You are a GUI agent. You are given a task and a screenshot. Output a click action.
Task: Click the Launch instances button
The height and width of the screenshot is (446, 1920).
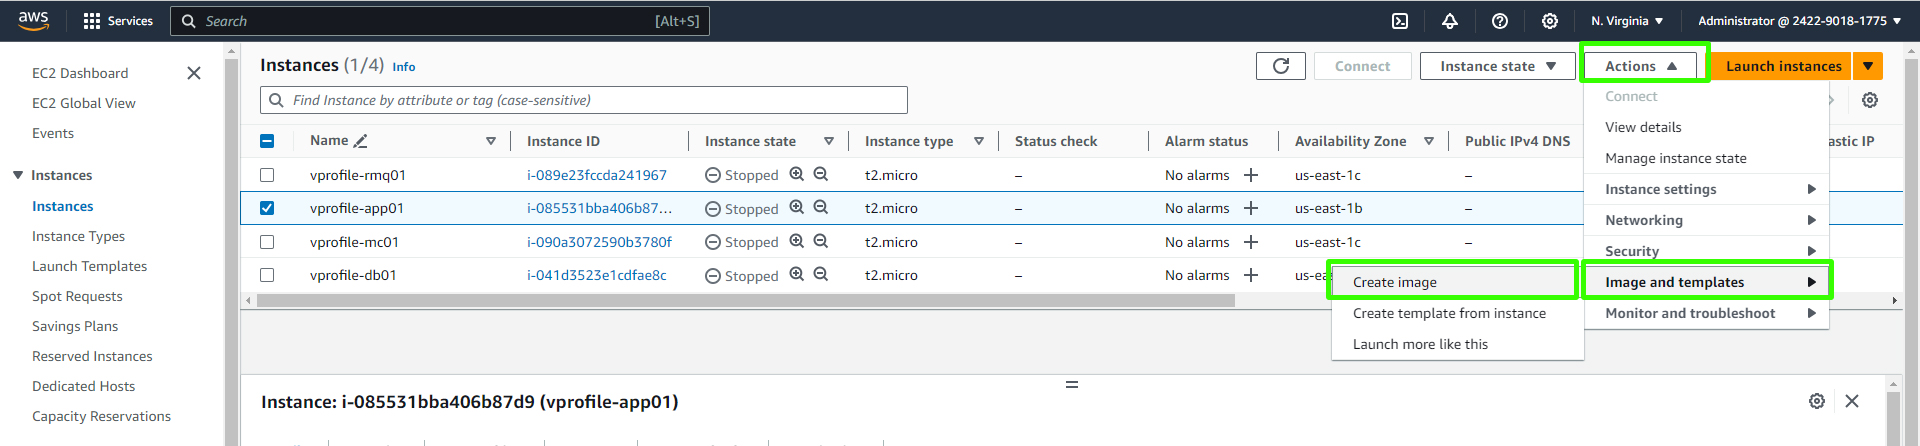pos(1783,66)
